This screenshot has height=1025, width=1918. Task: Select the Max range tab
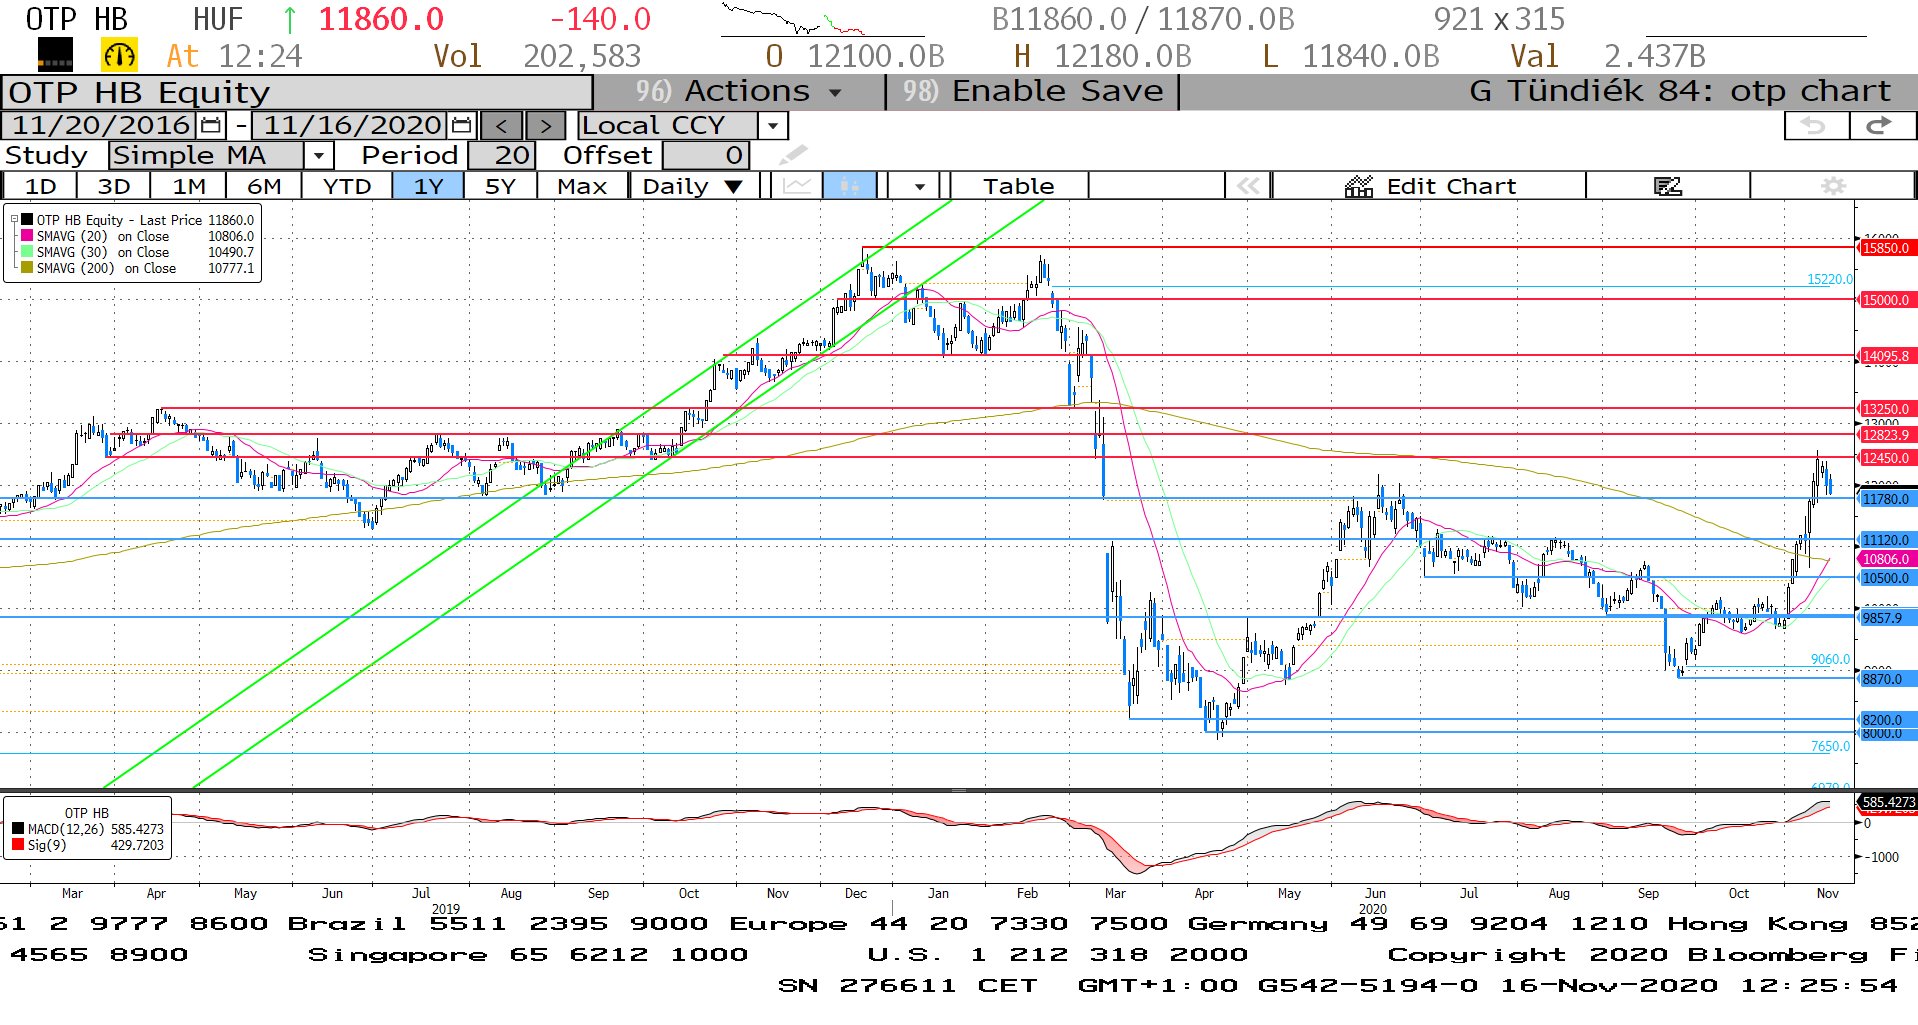[582, 186]
